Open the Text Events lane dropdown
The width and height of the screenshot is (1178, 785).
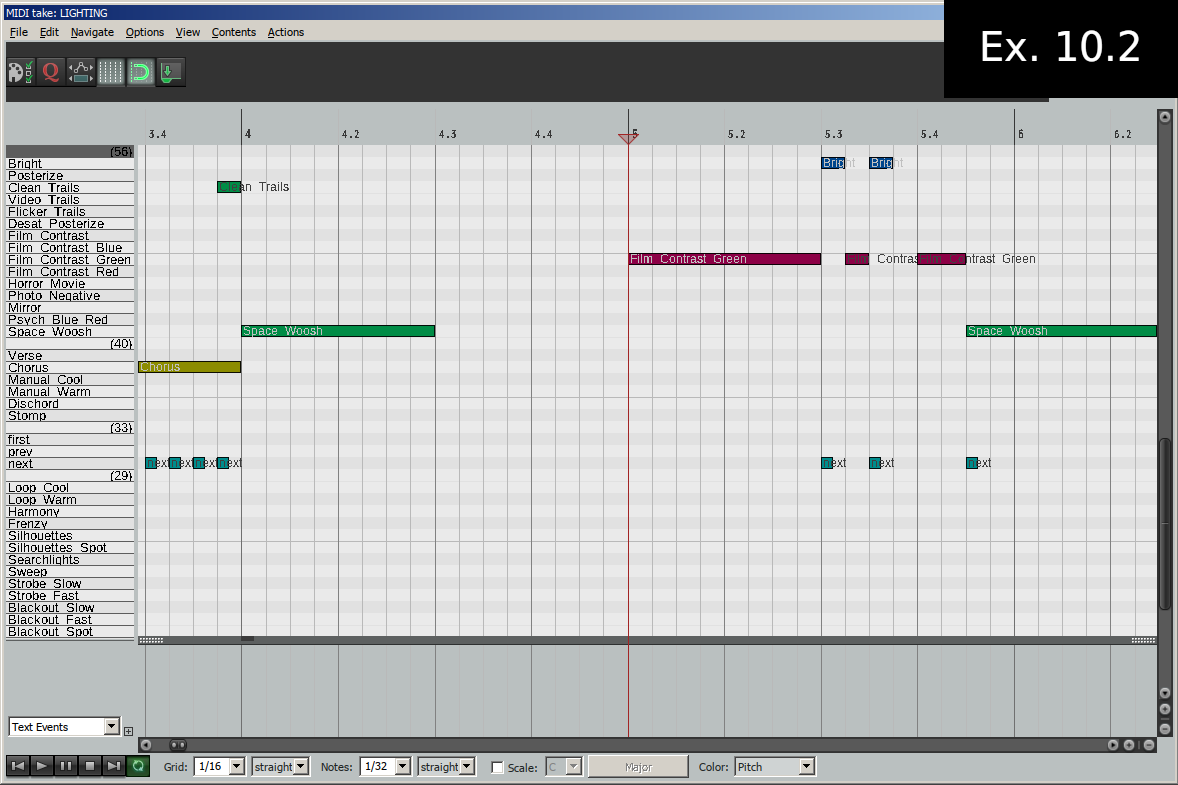coord(112,726)
